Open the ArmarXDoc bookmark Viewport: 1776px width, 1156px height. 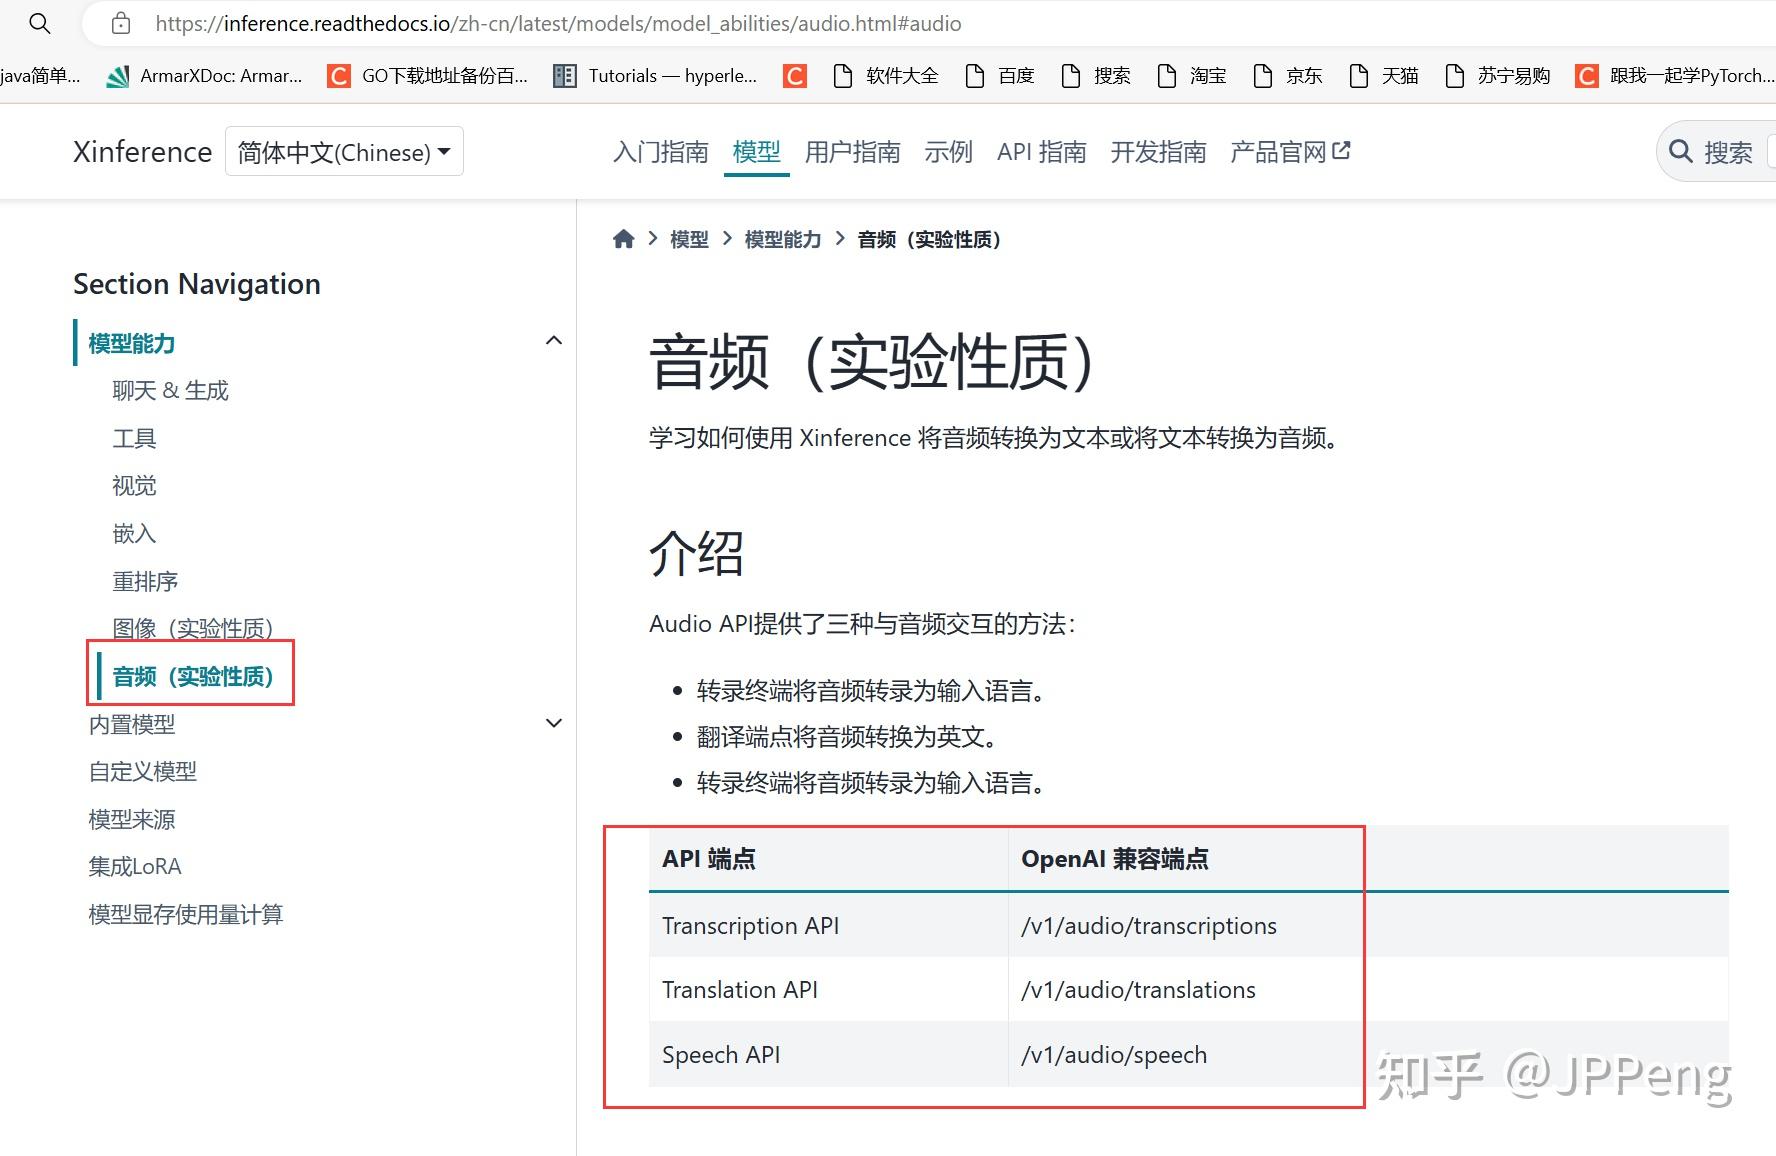coord(204,75)
